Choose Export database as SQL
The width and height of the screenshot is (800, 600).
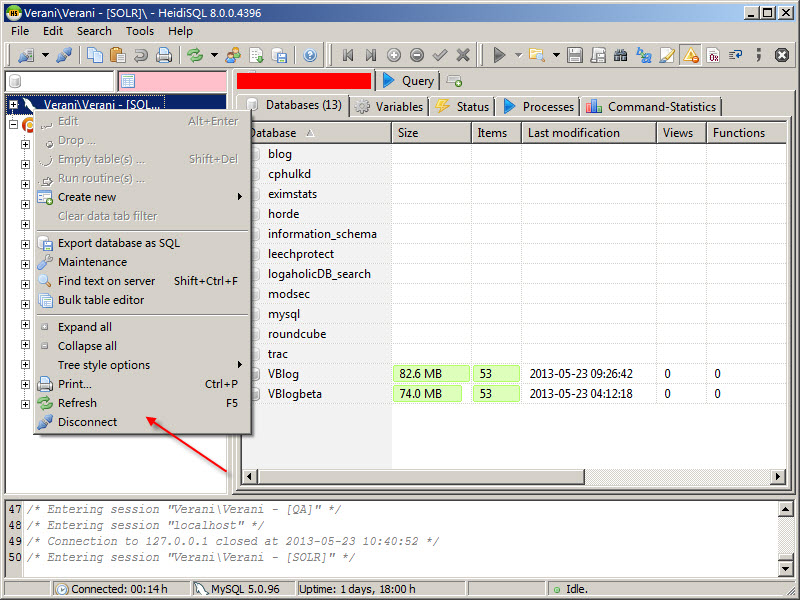(118, 243)
